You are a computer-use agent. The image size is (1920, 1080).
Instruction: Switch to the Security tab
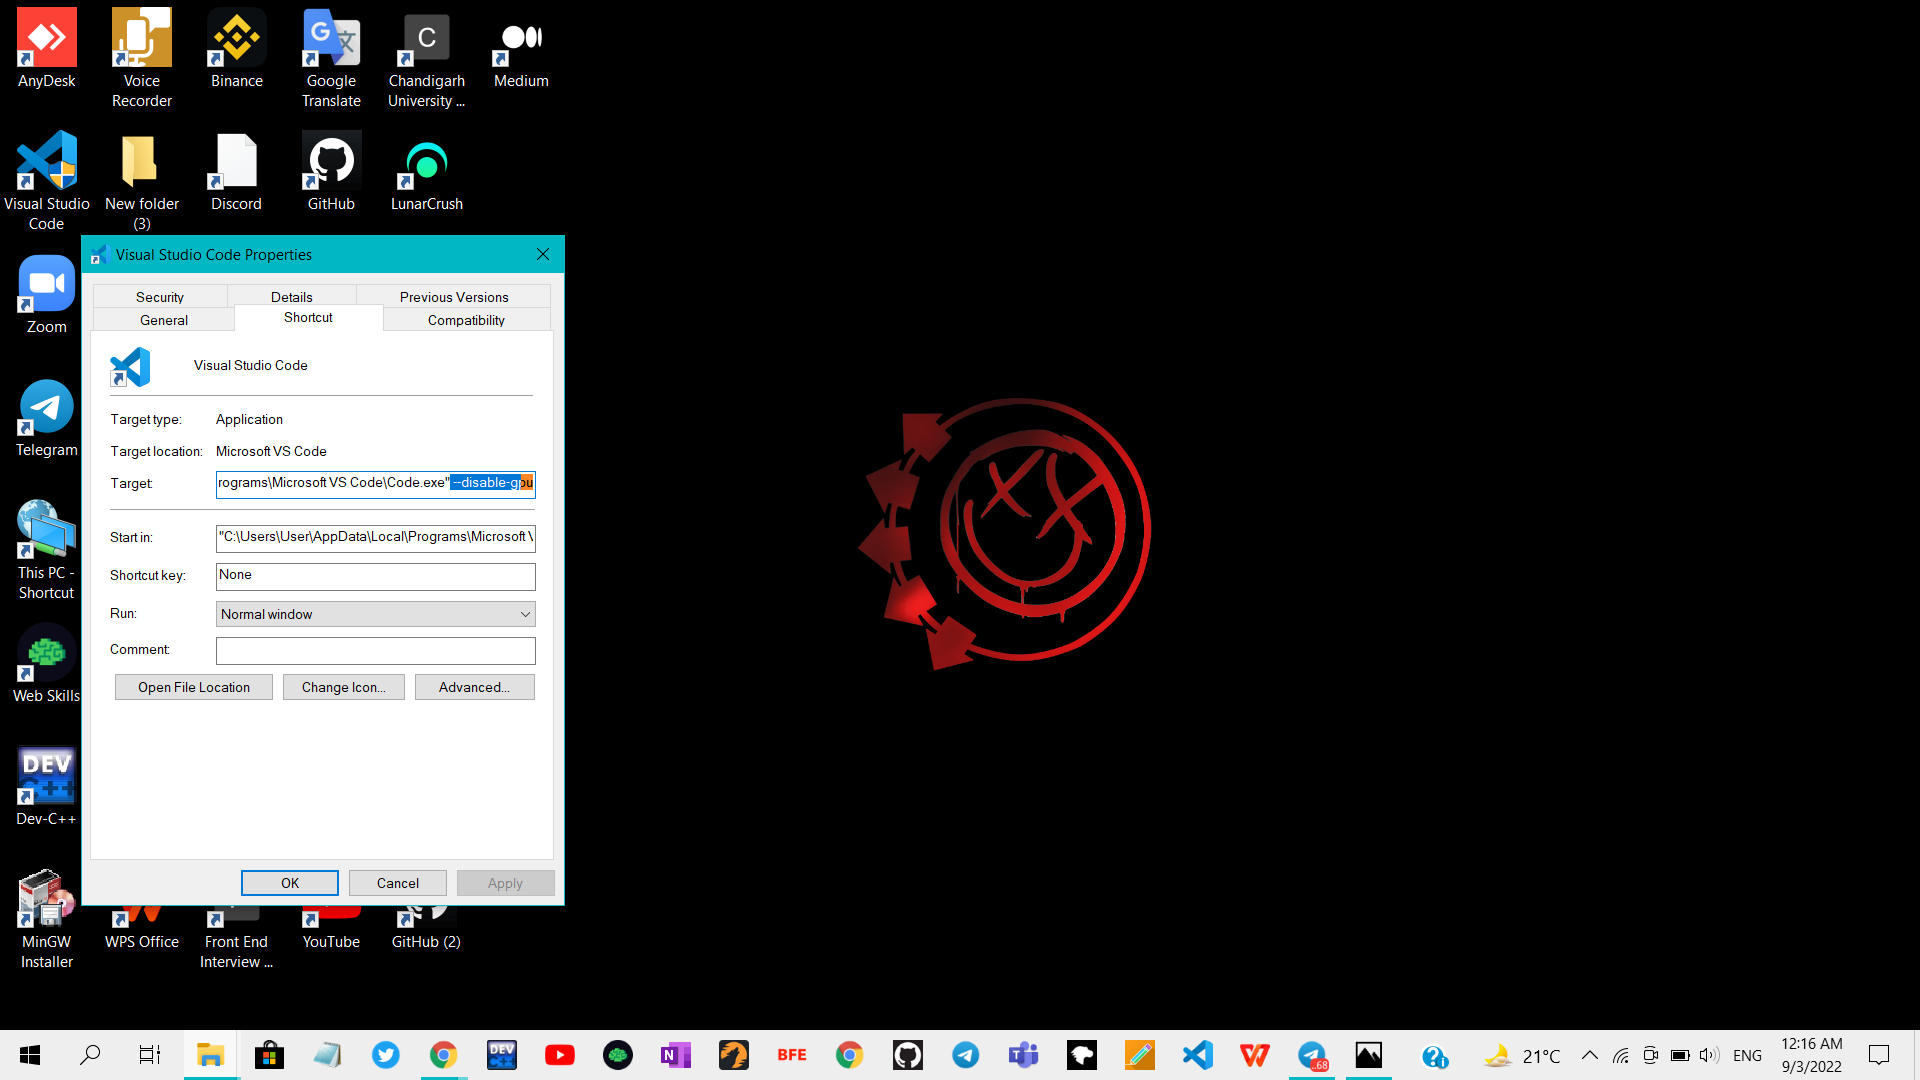(161, 296)
